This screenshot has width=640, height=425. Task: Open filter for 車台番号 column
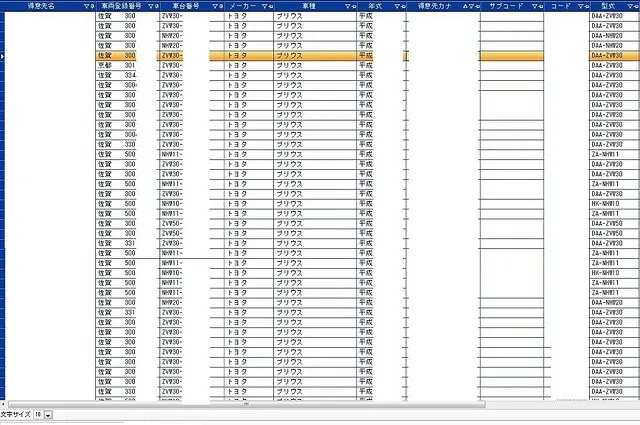point(215,6)
